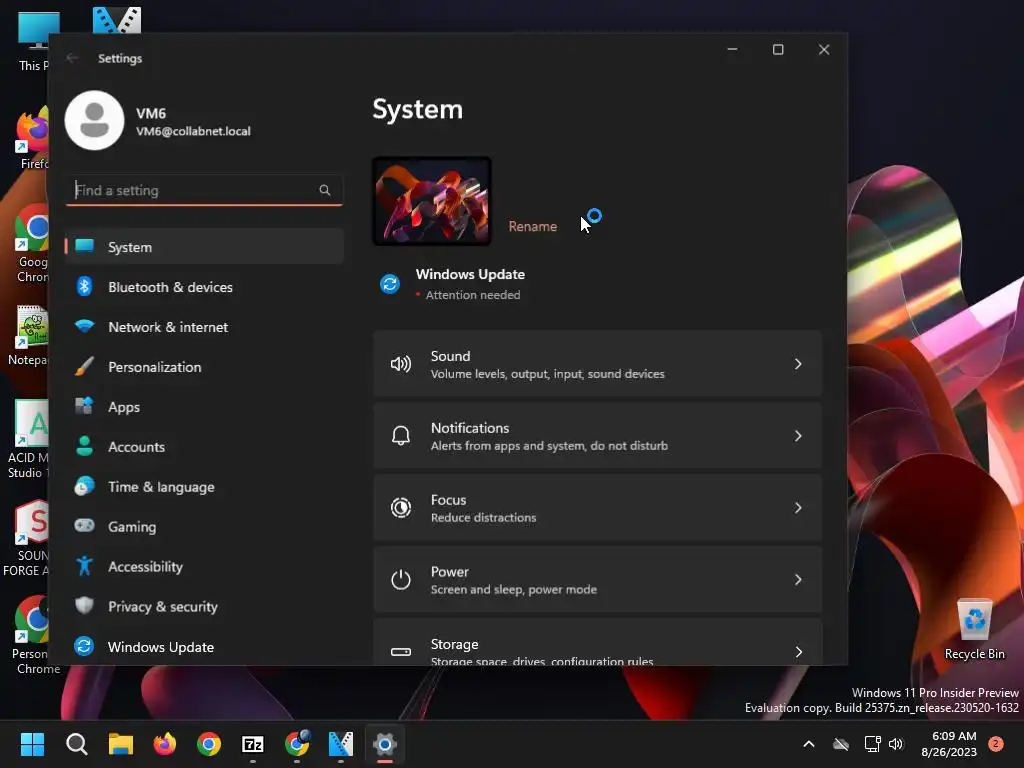This screenshot has width=1024, height=768.
Task: Click the Settings gear in the taskbar
Action: (385, 744)
